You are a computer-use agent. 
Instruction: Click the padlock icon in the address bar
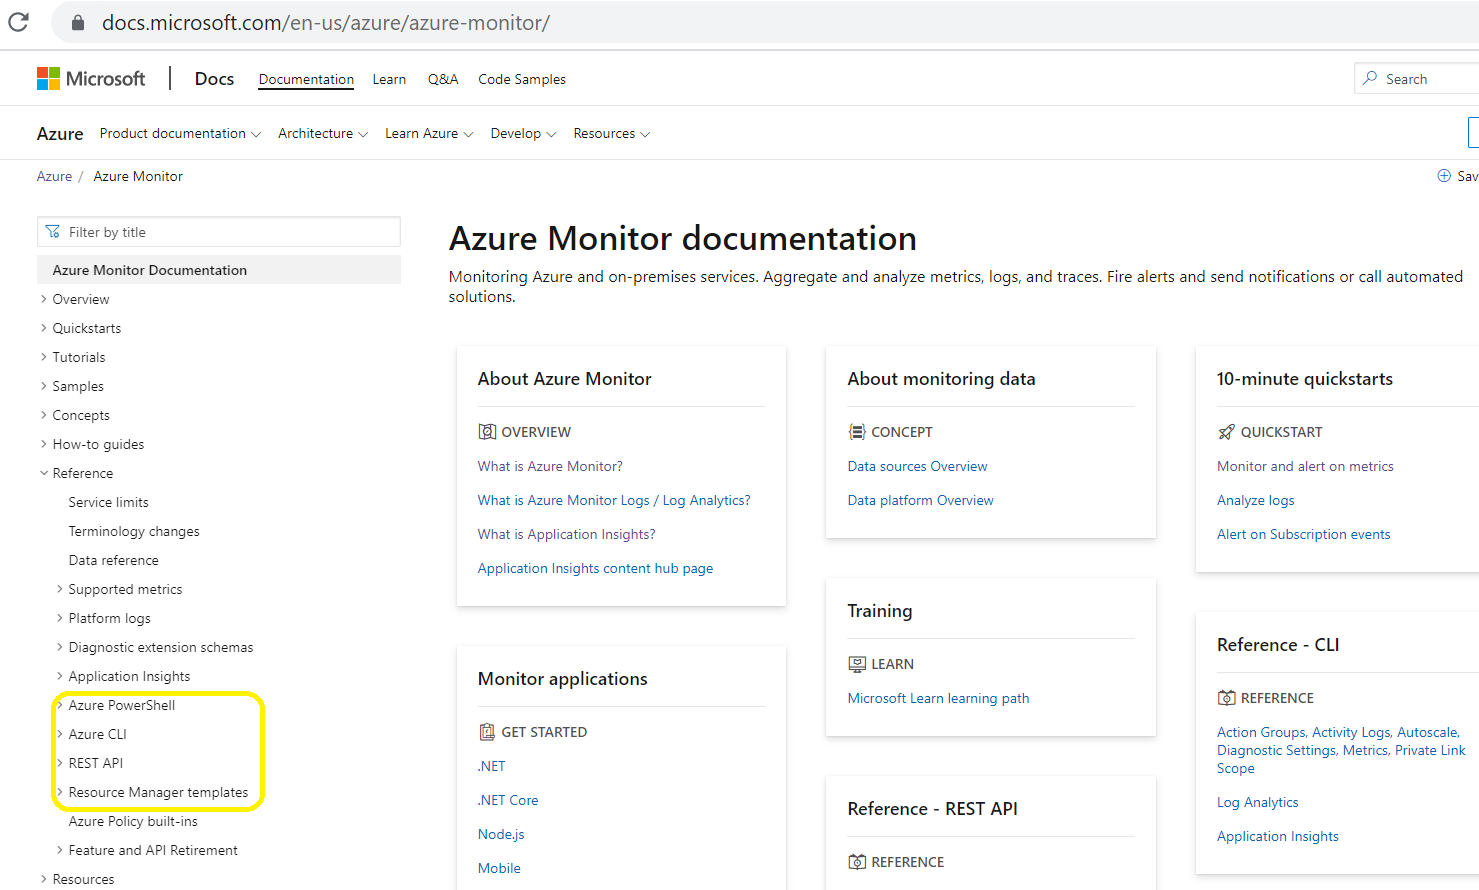click(x=77, y=22)
